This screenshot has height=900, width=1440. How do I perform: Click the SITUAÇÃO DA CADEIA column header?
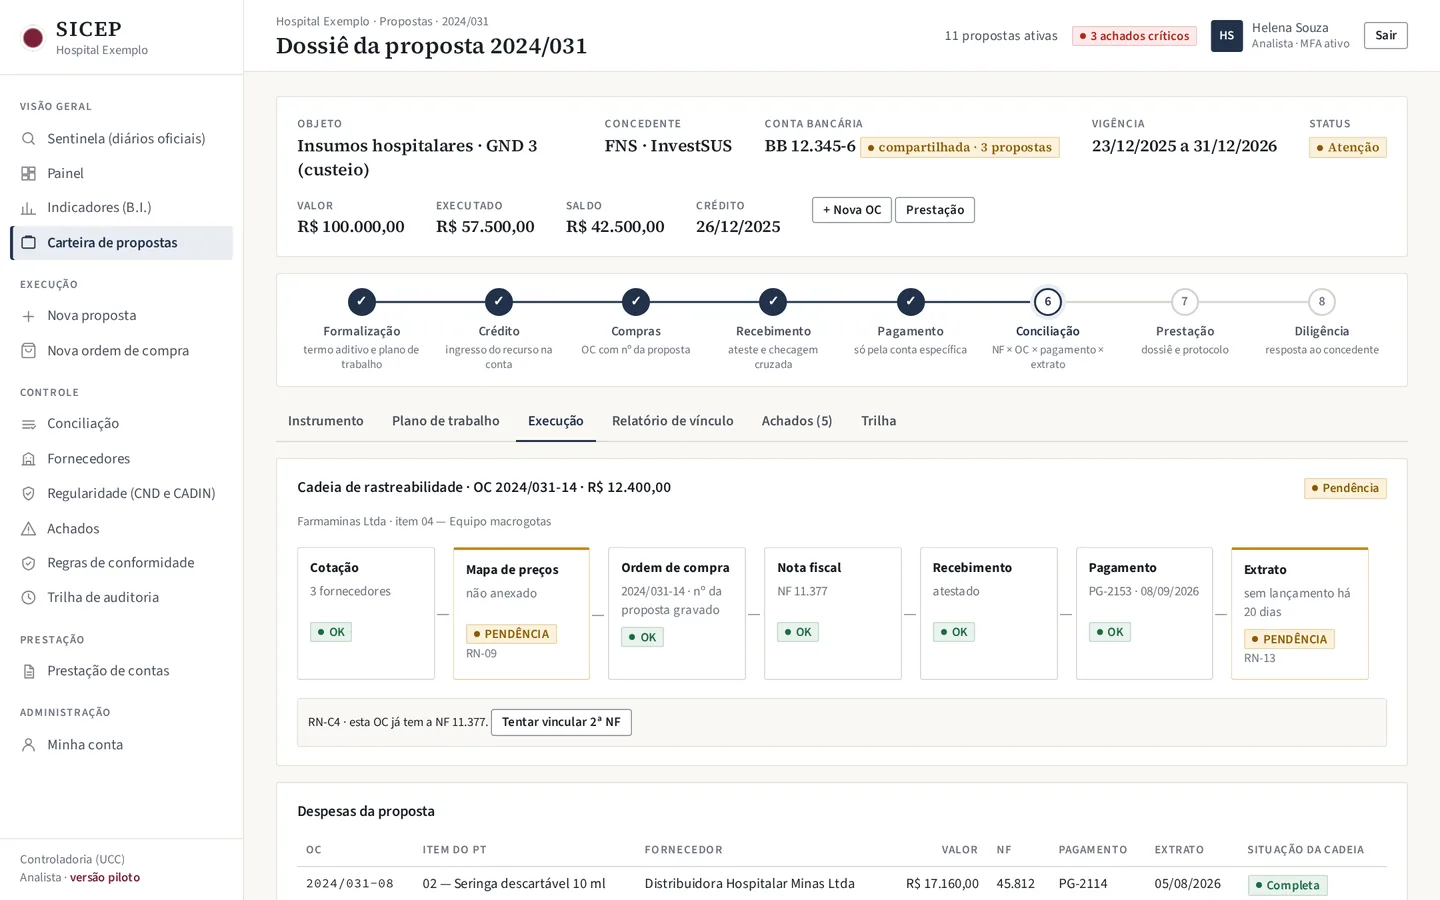pos(1305,850)
